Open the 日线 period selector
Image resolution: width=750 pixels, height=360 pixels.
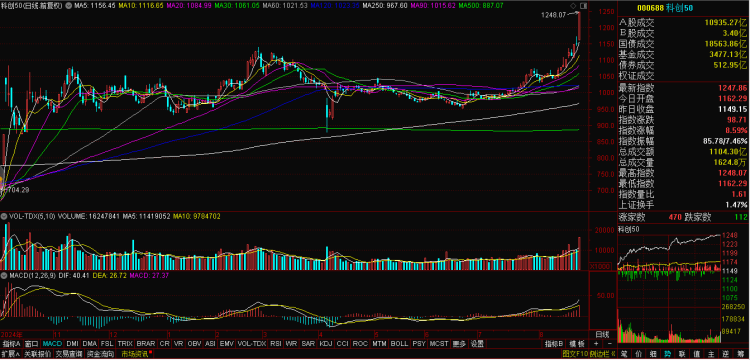click(603, 334)
